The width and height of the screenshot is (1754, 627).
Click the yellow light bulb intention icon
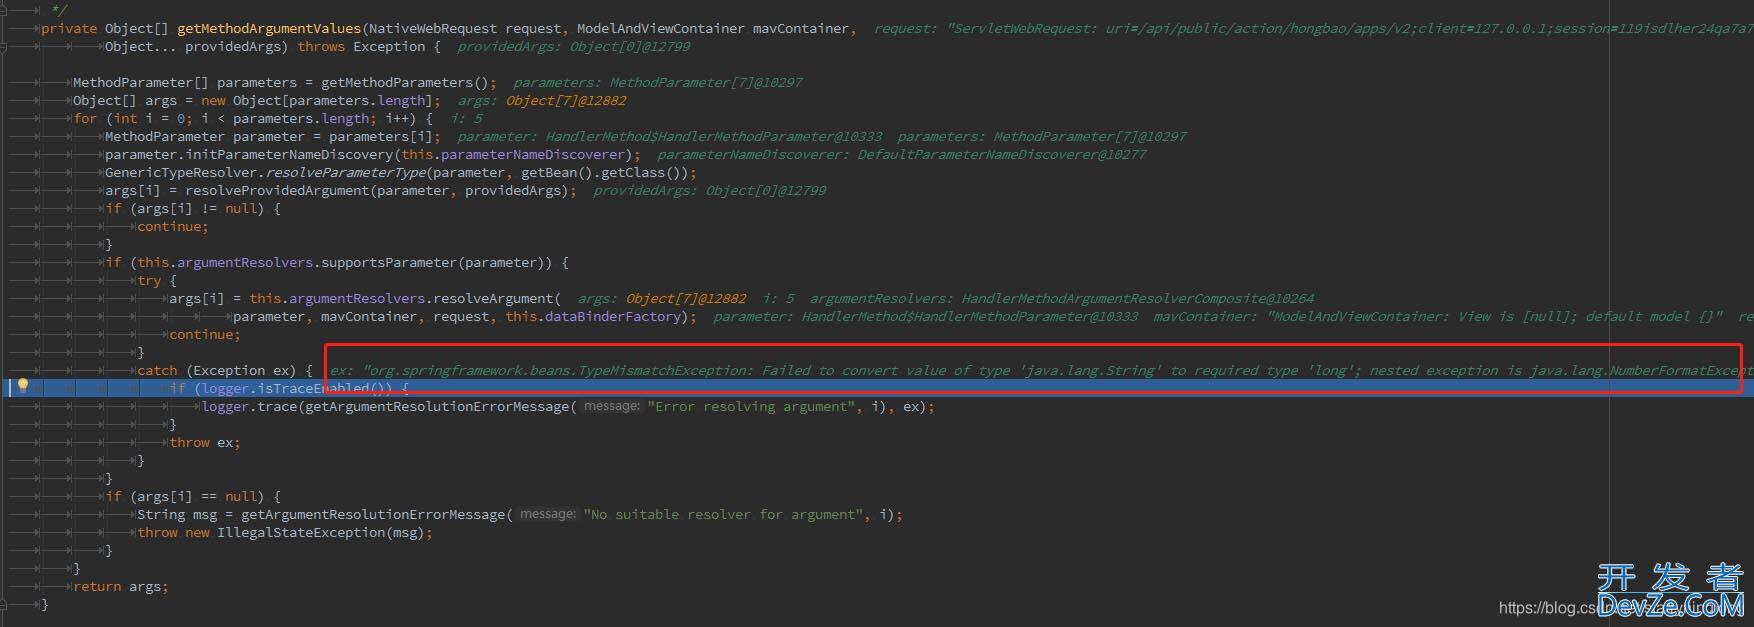tap(23, 386)
